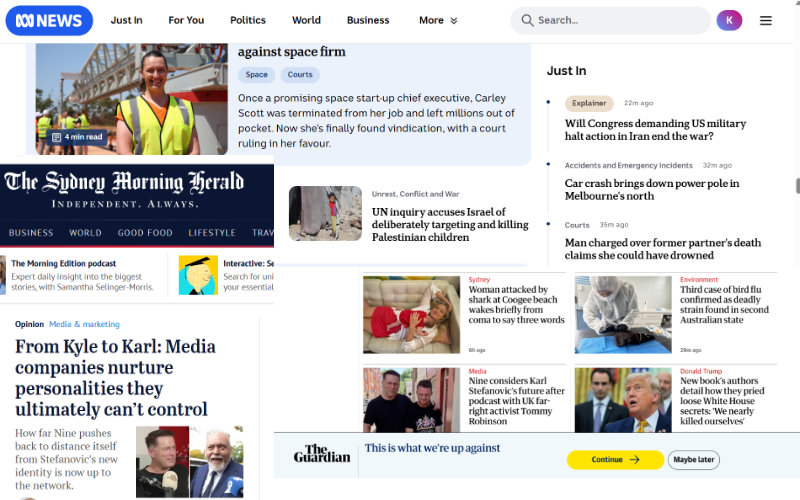Open shark attack Coogee beach headline
The width and height of the screenshot is (800, 500).
coord(516,305)
